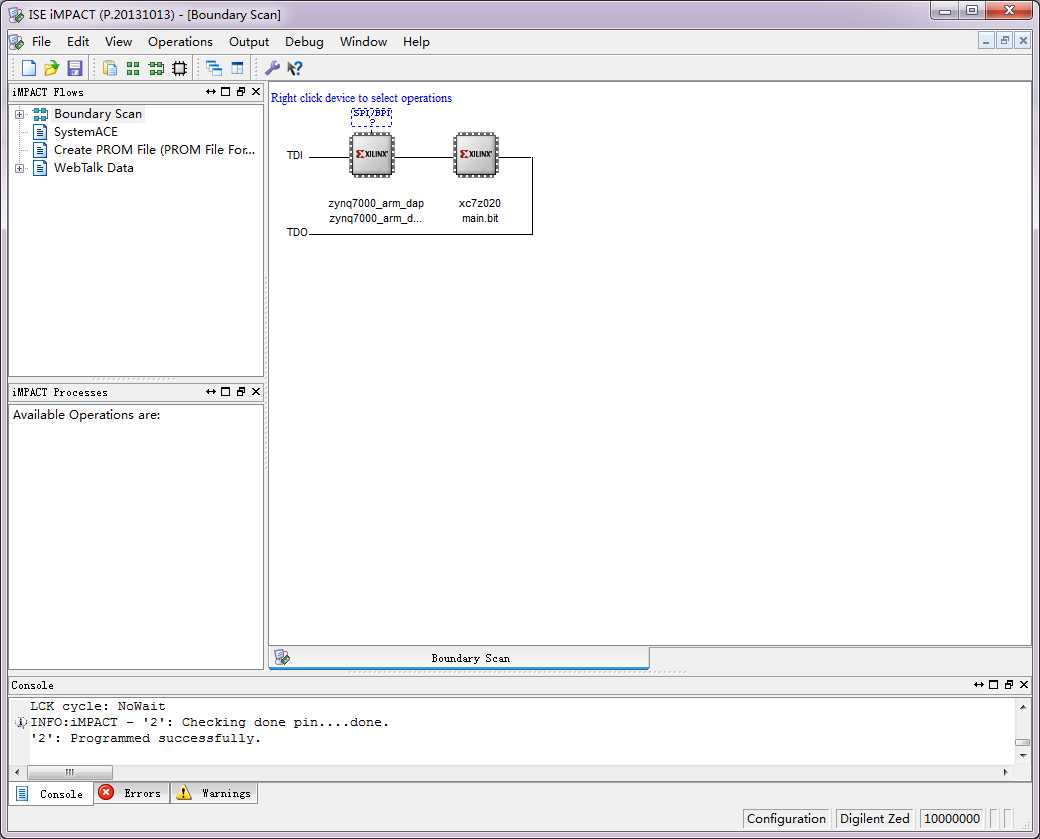This screenshot has height=839, width=1040.
Task: Open the Help menu
Action: [416, 42]
